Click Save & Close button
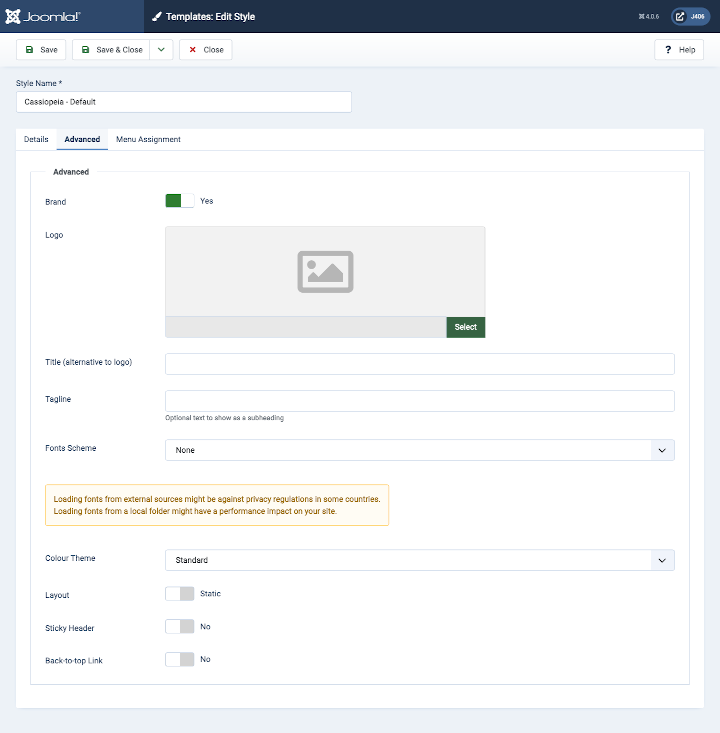The width and height of the screenshot is (720, 733). [111, 50]
